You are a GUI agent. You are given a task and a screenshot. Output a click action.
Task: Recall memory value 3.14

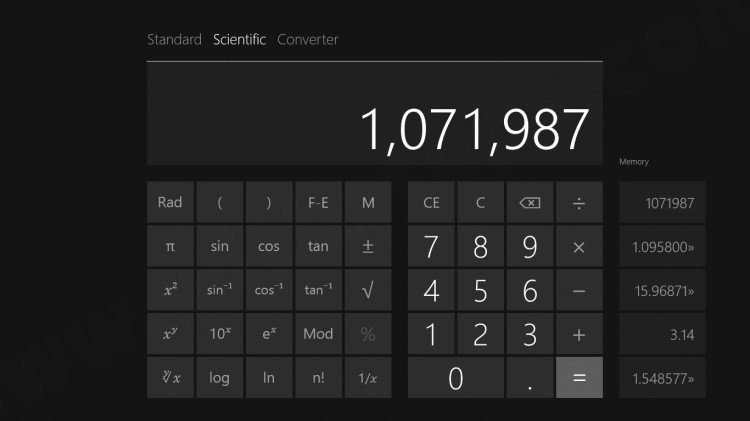[x=662, y=334]
